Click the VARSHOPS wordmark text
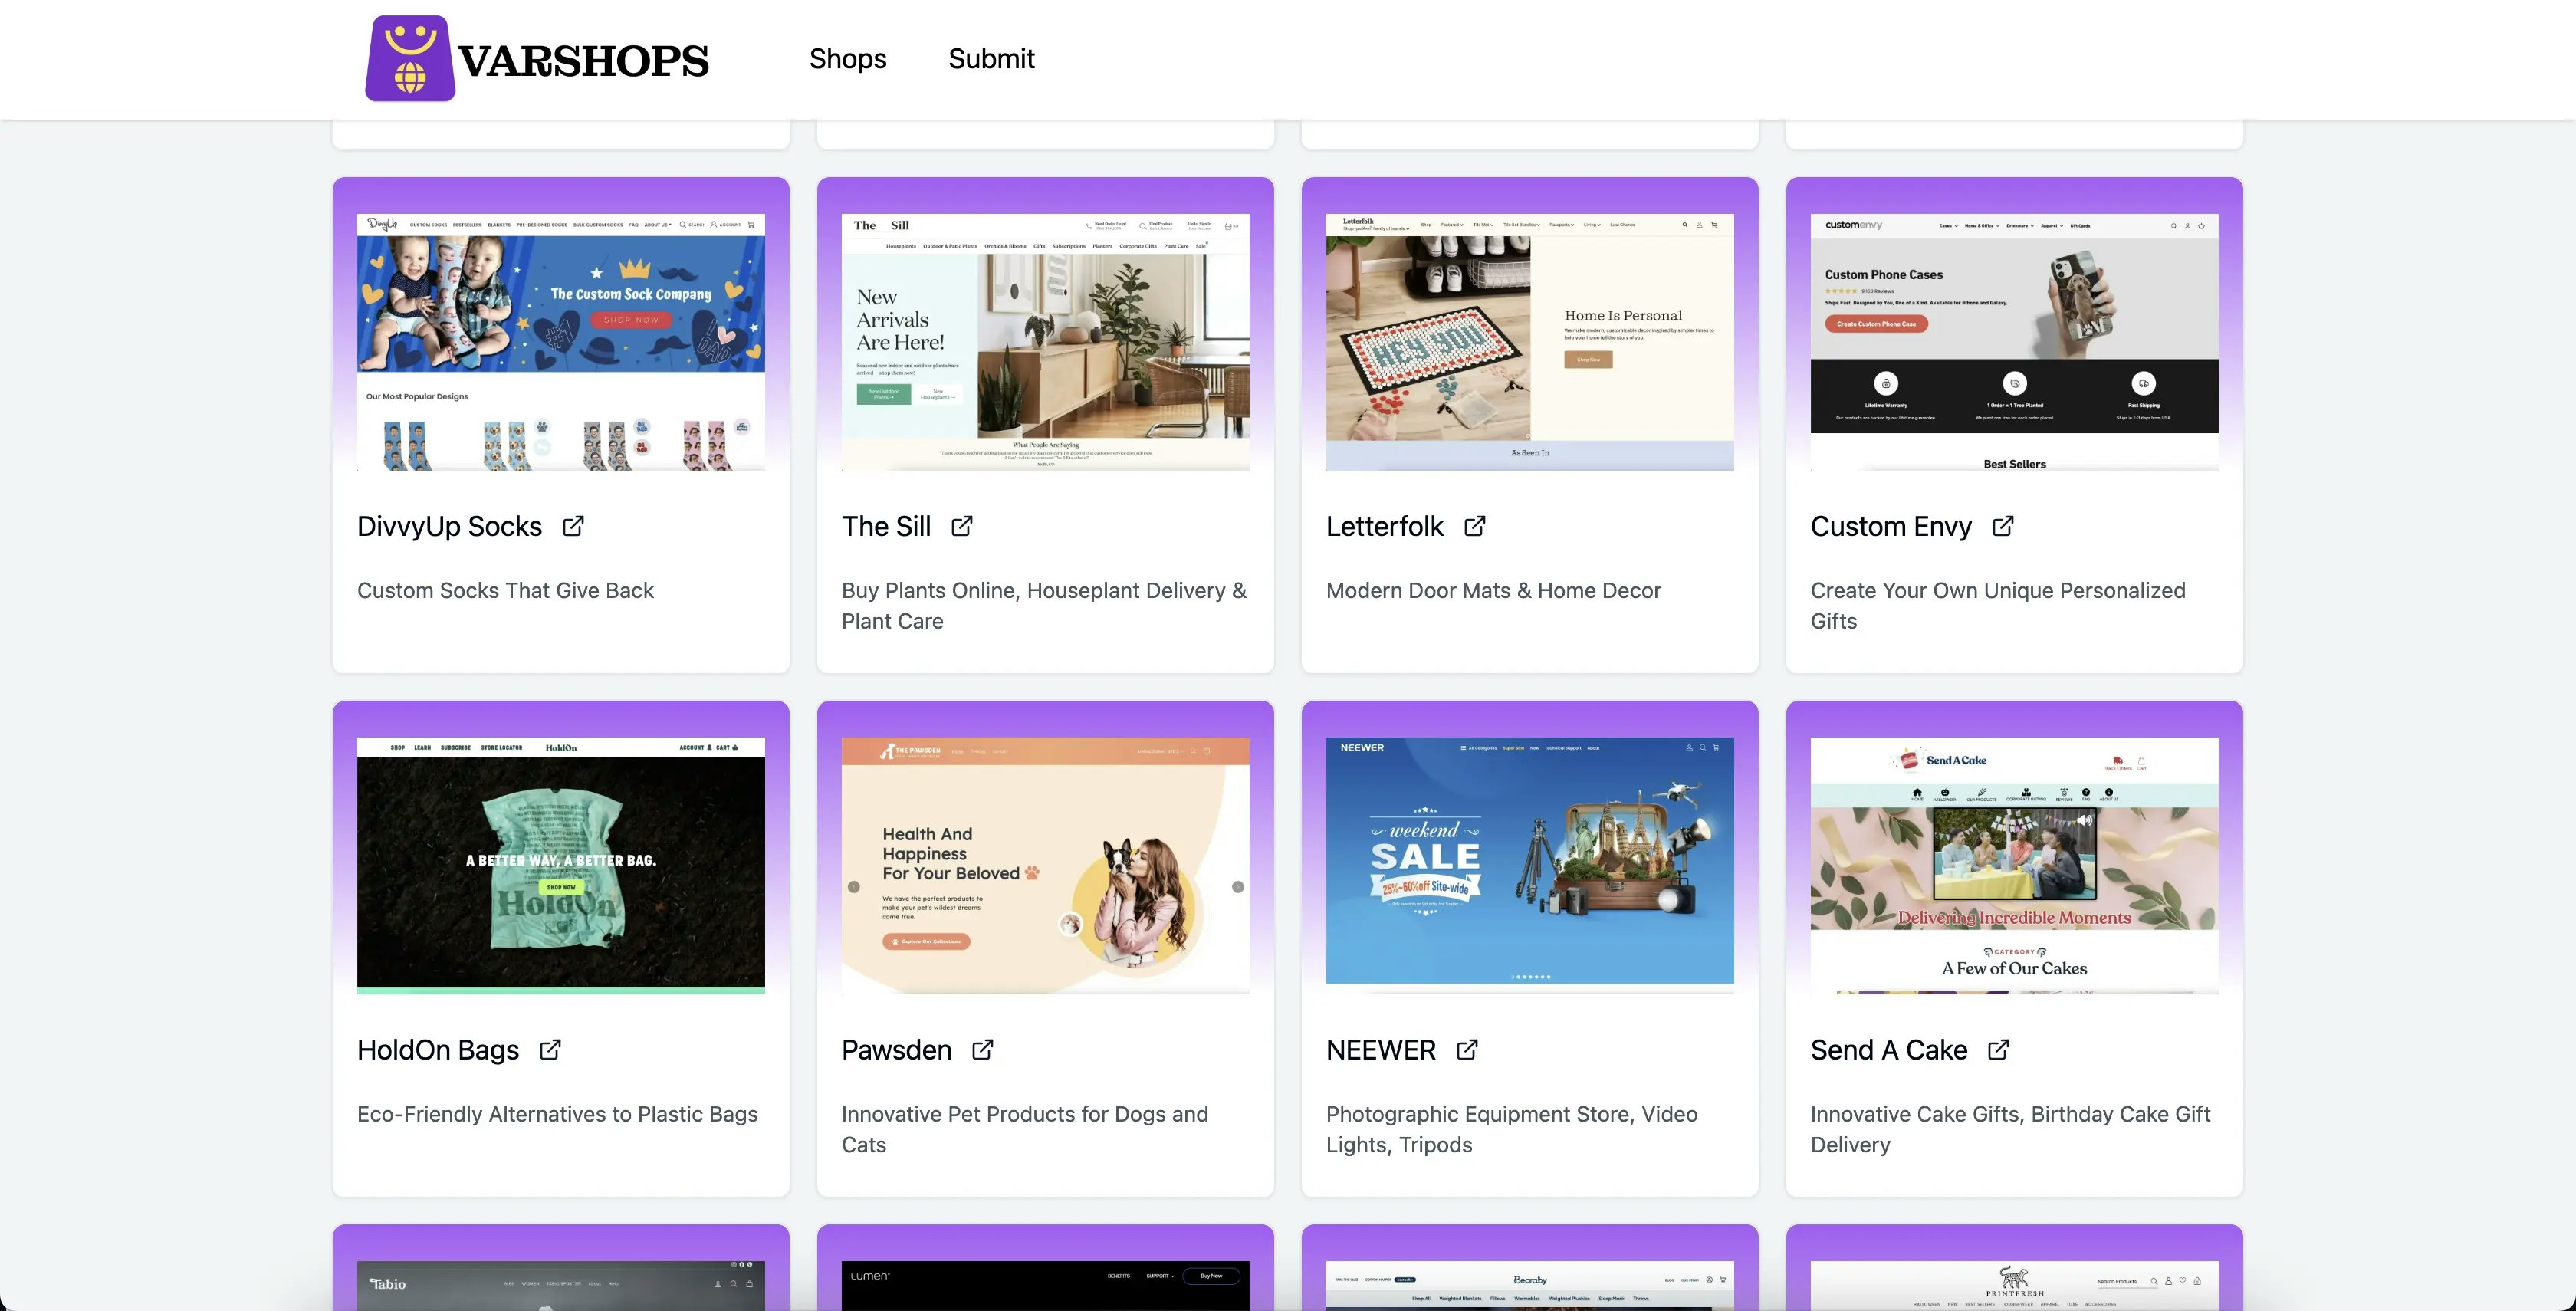The width and height of the screenshot is (2576, 1311). coord(584,61)
